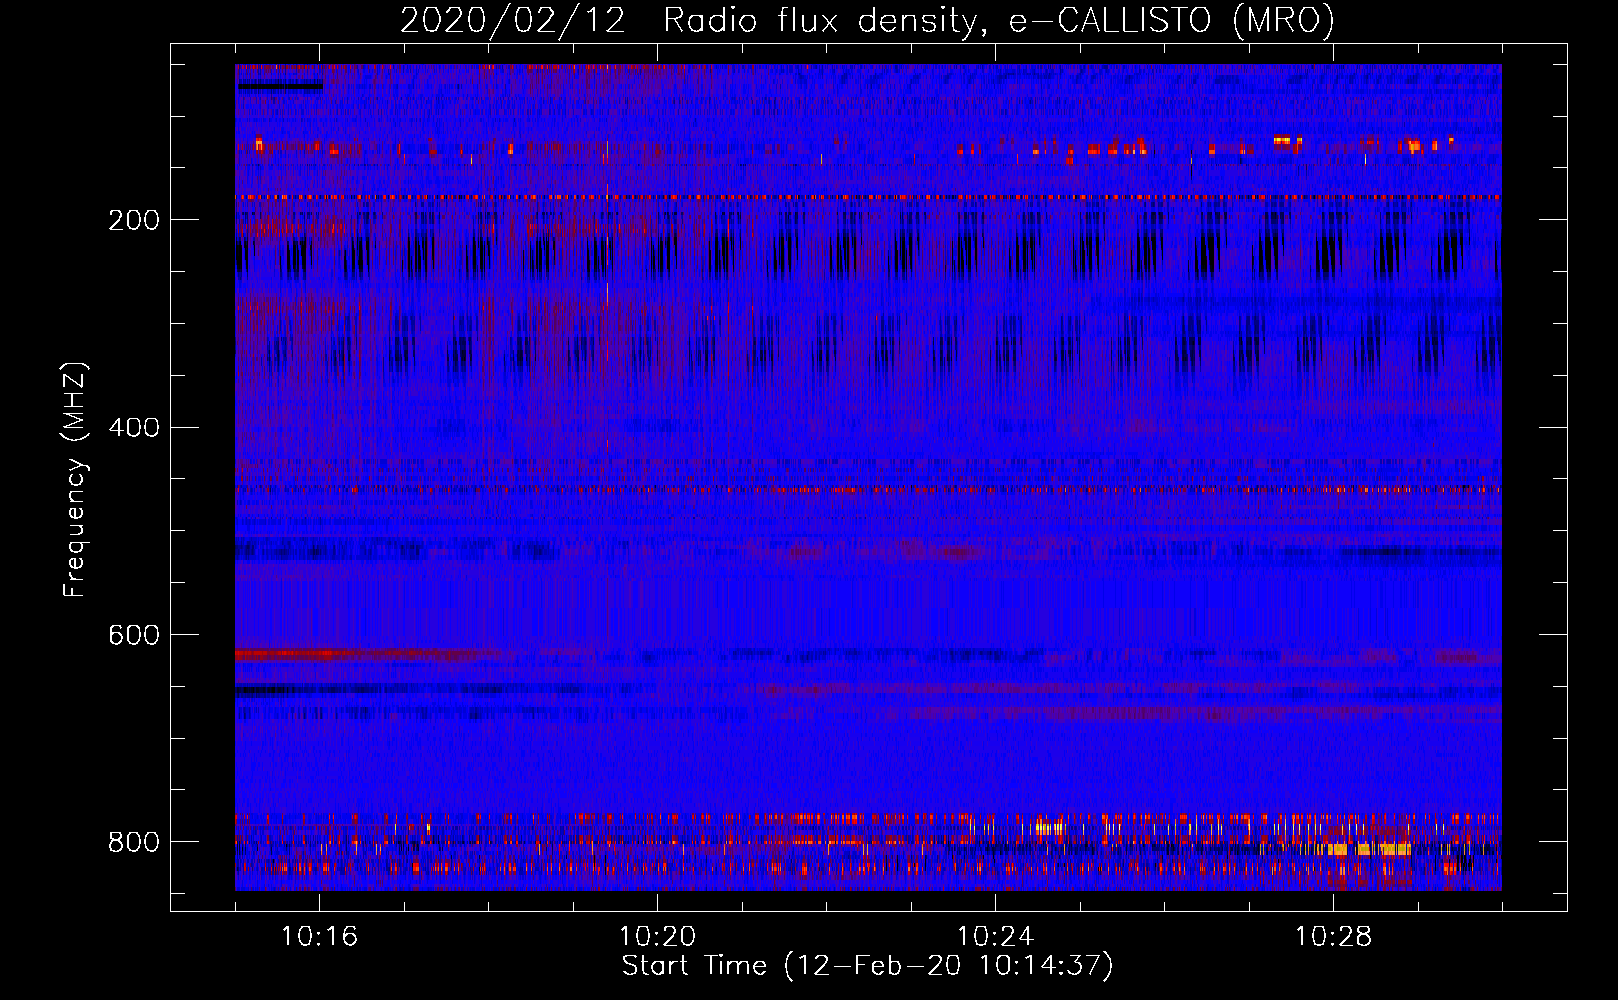Click the 10:24 time tick label
The image size is (1618, 1000).
(995, 937)
